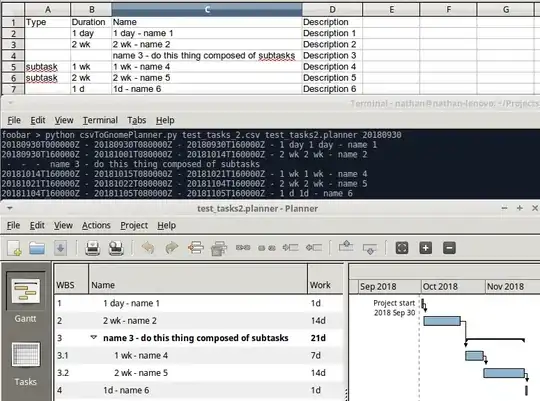Open the Tabs menu in Terminal
Viewport: 540px width, 401px height.
coord(137,120)
